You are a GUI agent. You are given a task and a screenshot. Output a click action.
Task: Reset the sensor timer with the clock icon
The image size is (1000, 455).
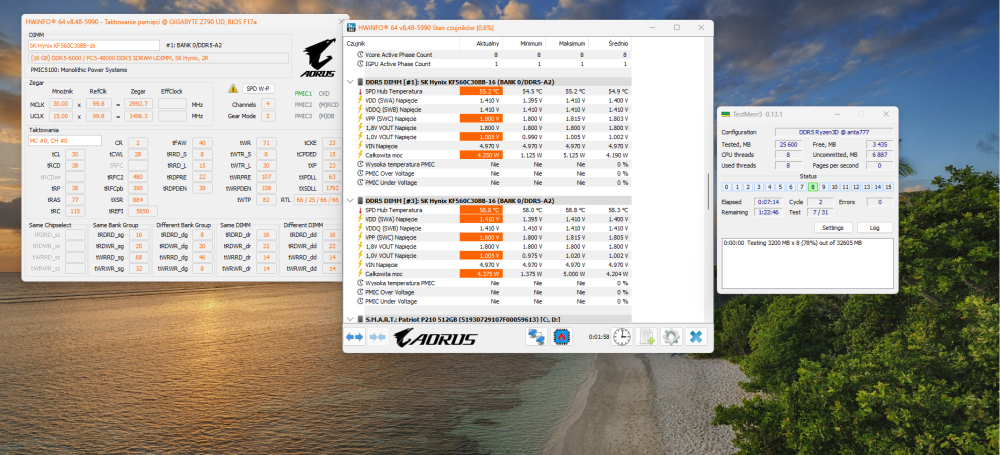[x=621, y=336]
